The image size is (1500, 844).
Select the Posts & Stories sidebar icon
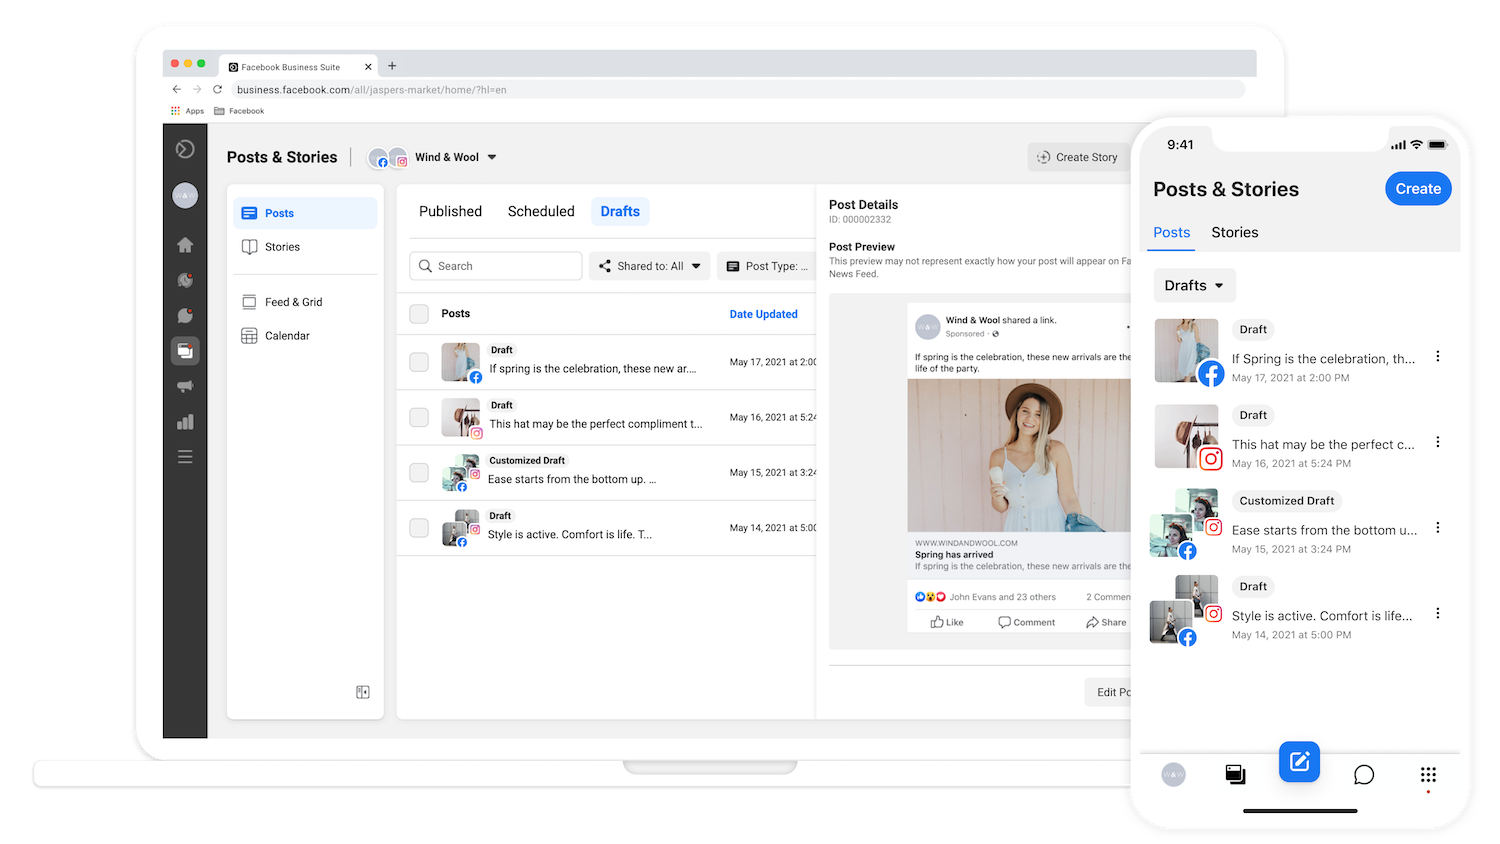(x=185, y=350)
